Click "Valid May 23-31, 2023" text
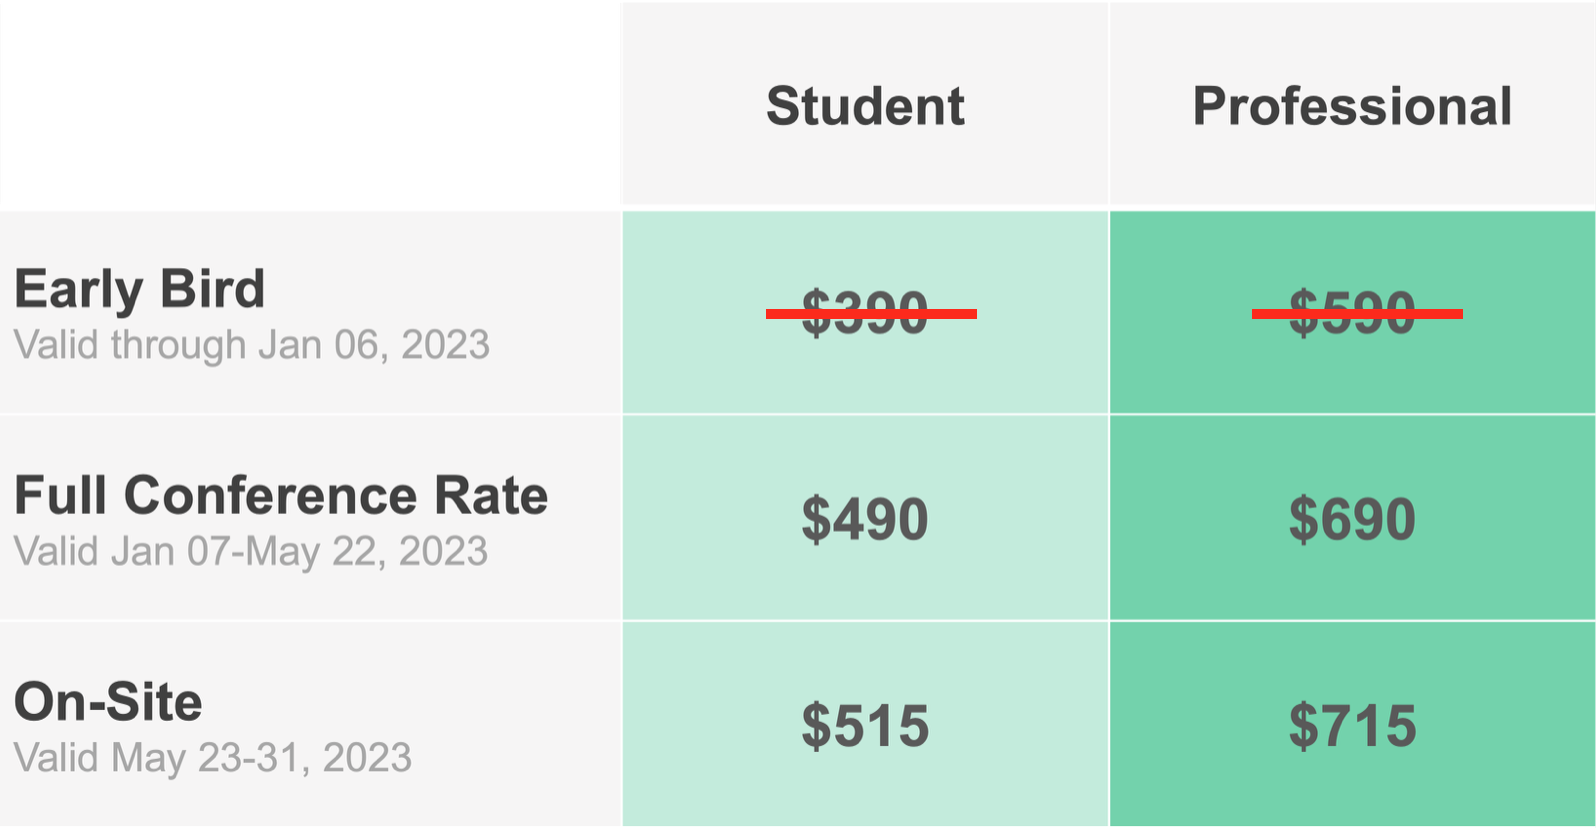1596x828 pixels. (x=213, y=758)
